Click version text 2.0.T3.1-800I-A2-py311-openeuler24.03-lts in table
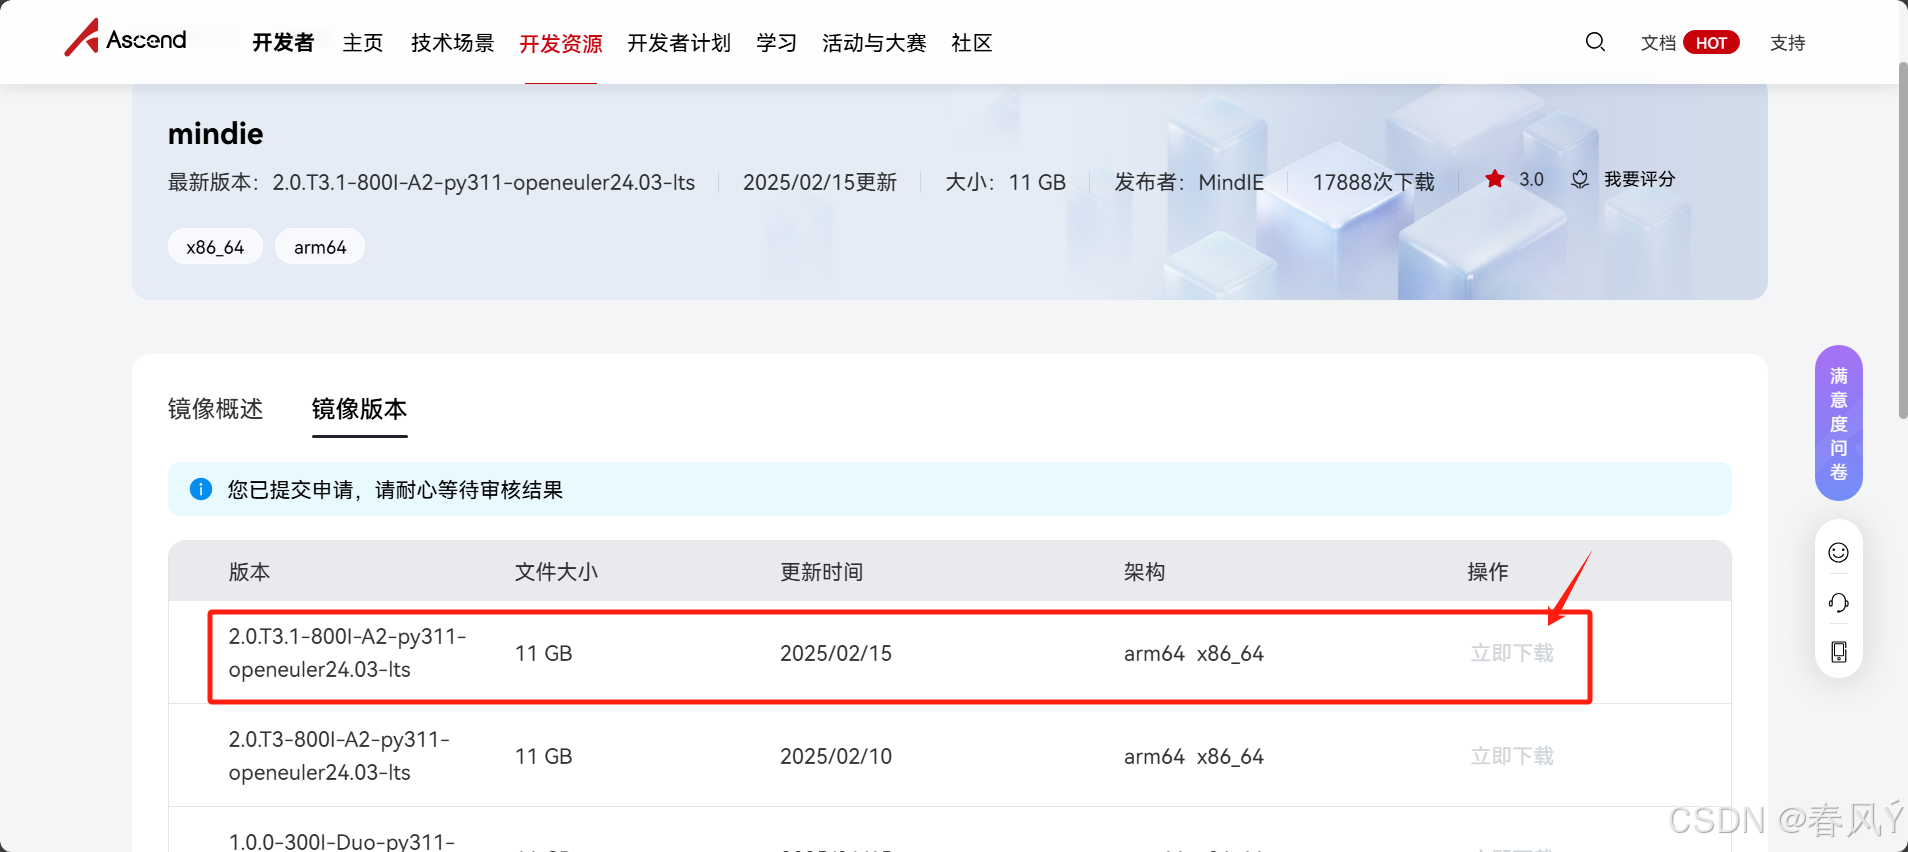 tap(348, 653)
